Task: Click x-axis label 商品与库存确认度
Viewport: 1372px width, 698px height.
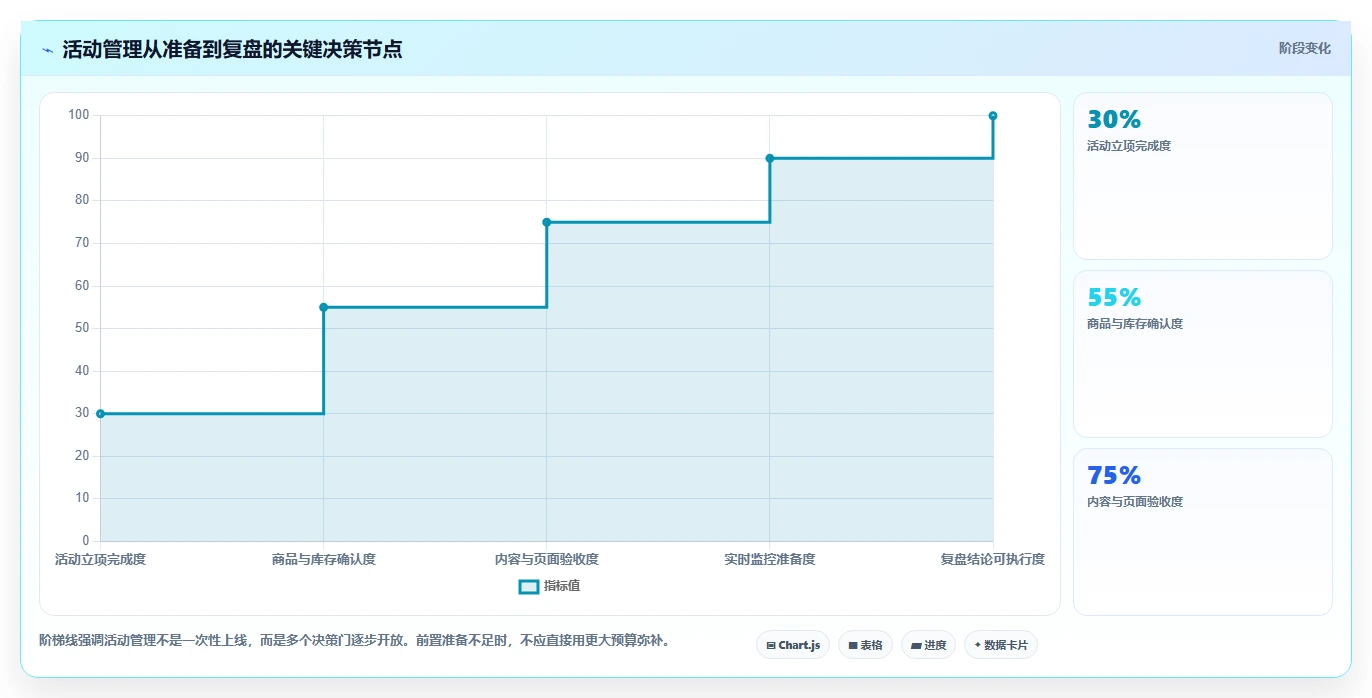Action: [x=323, y=559]
